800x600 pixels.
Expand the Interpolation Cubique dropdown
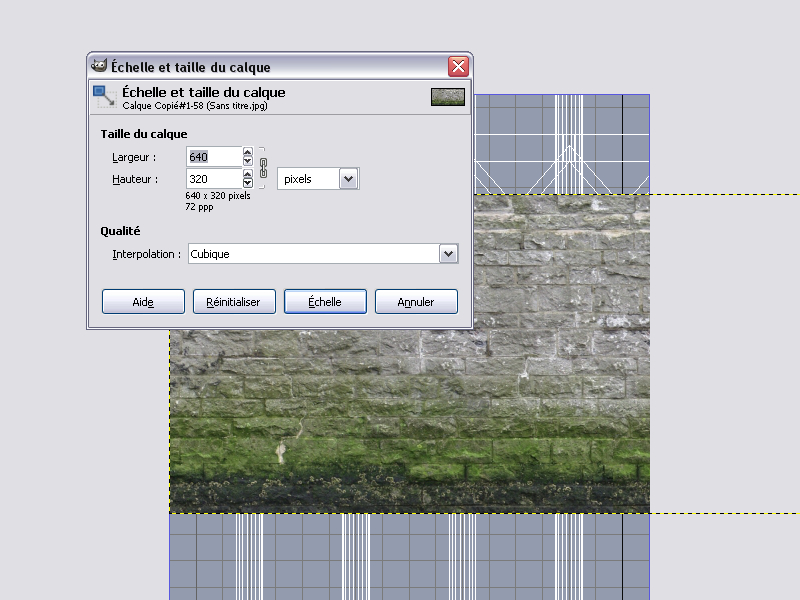point(448,254)
